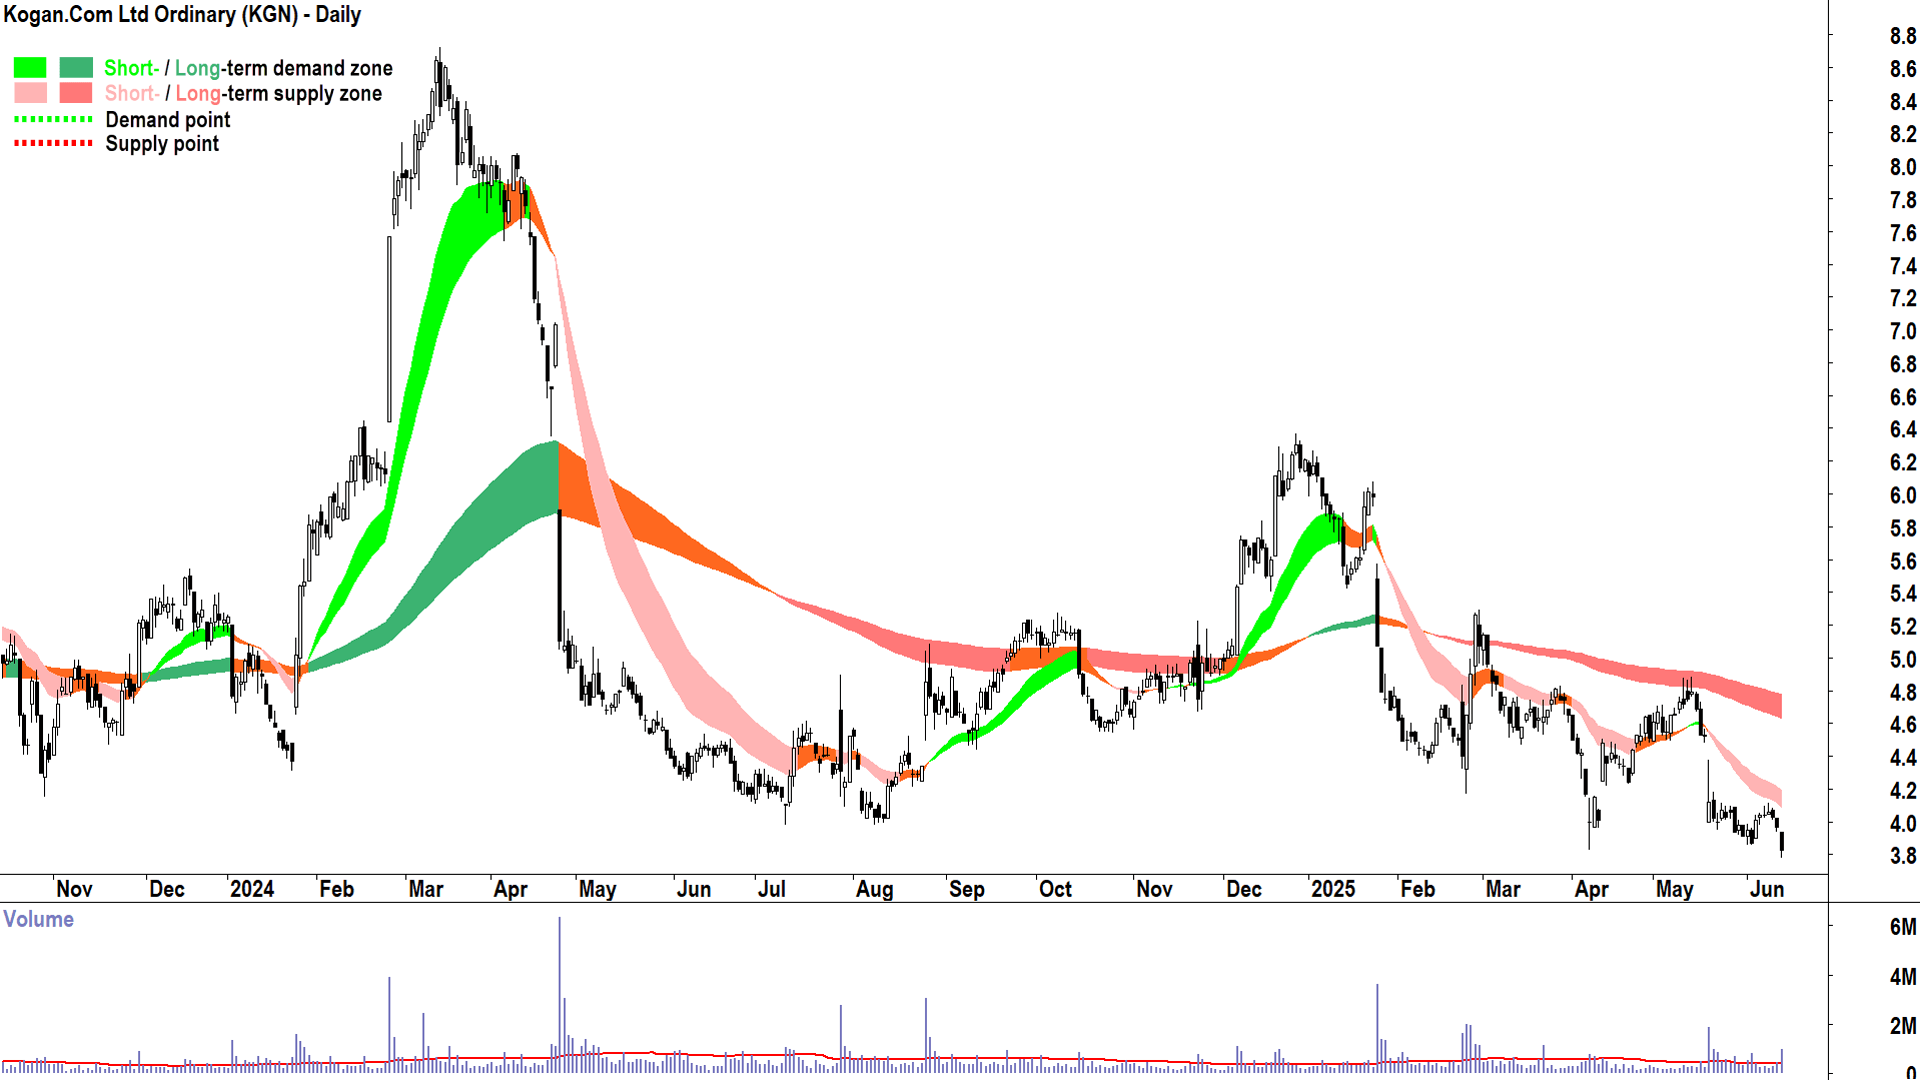
Task: Click the chart title Kogan.Com Ltd Ordinary (KGN) - Daily
Action: point(182,15)
